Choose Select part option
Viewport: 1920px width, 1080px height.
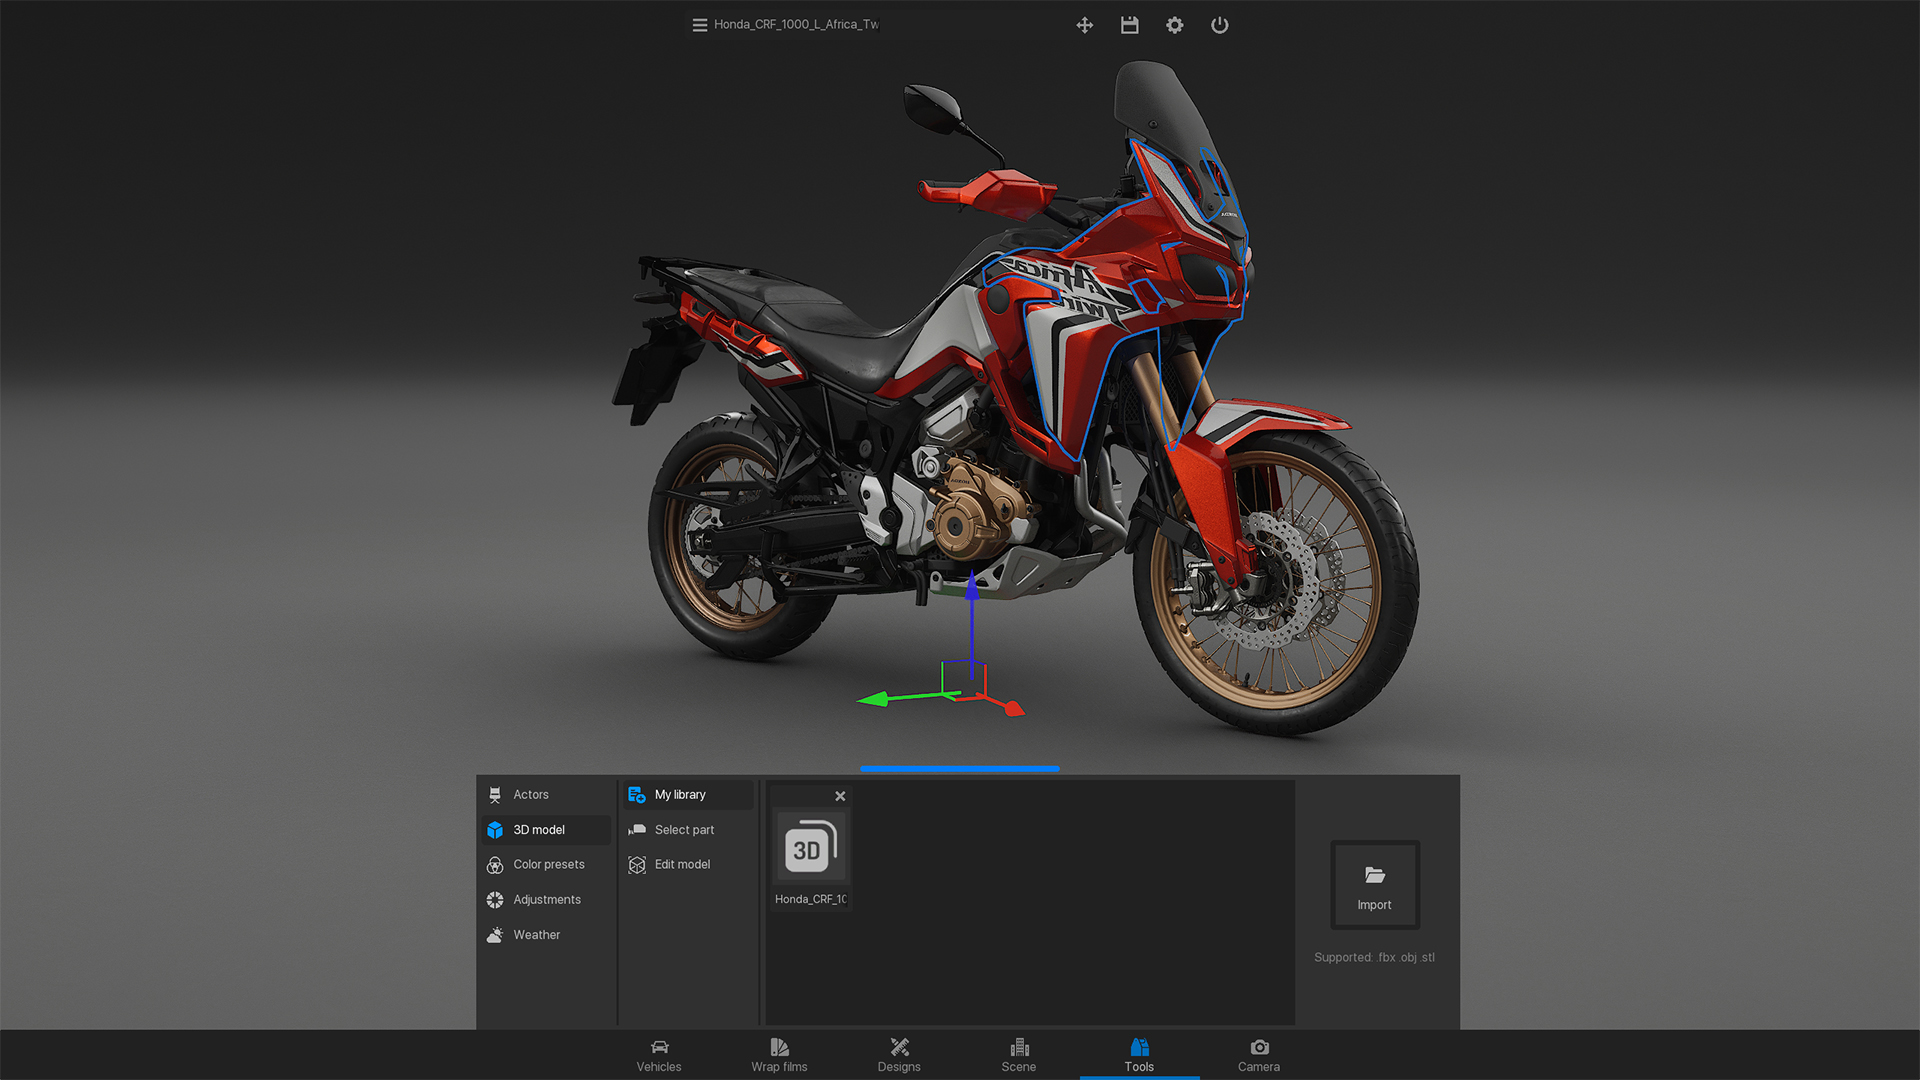(x=684, y=830)
